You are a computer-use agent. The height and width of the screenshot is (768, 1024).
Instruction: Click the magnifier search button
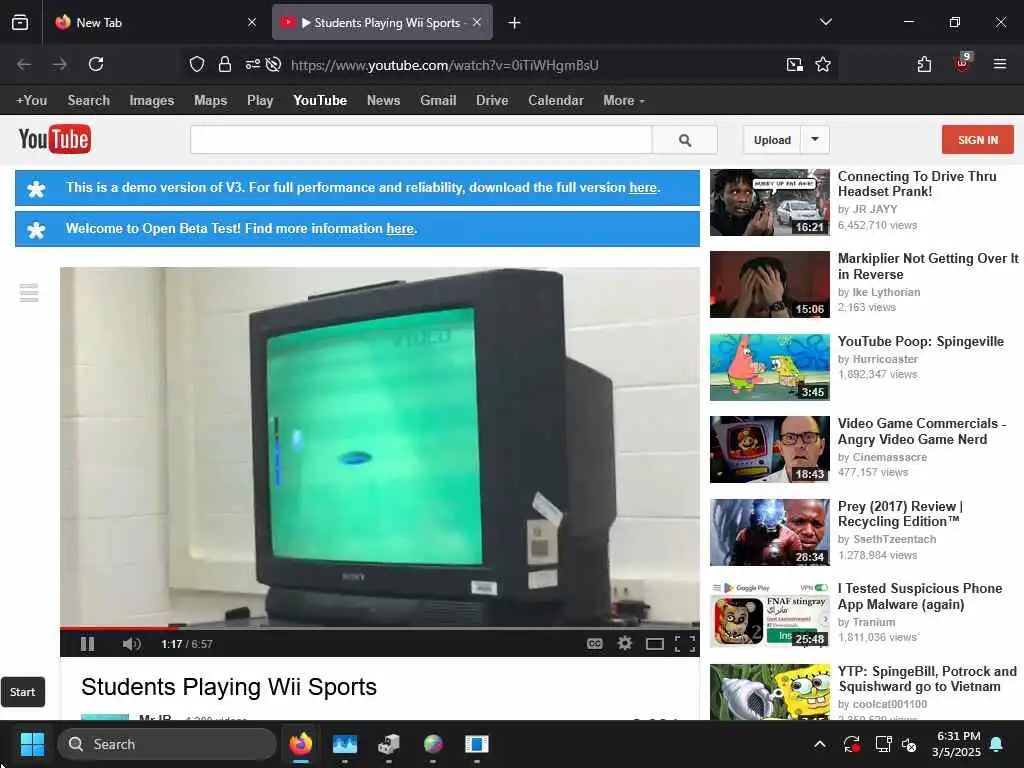(x=684, y=140)
